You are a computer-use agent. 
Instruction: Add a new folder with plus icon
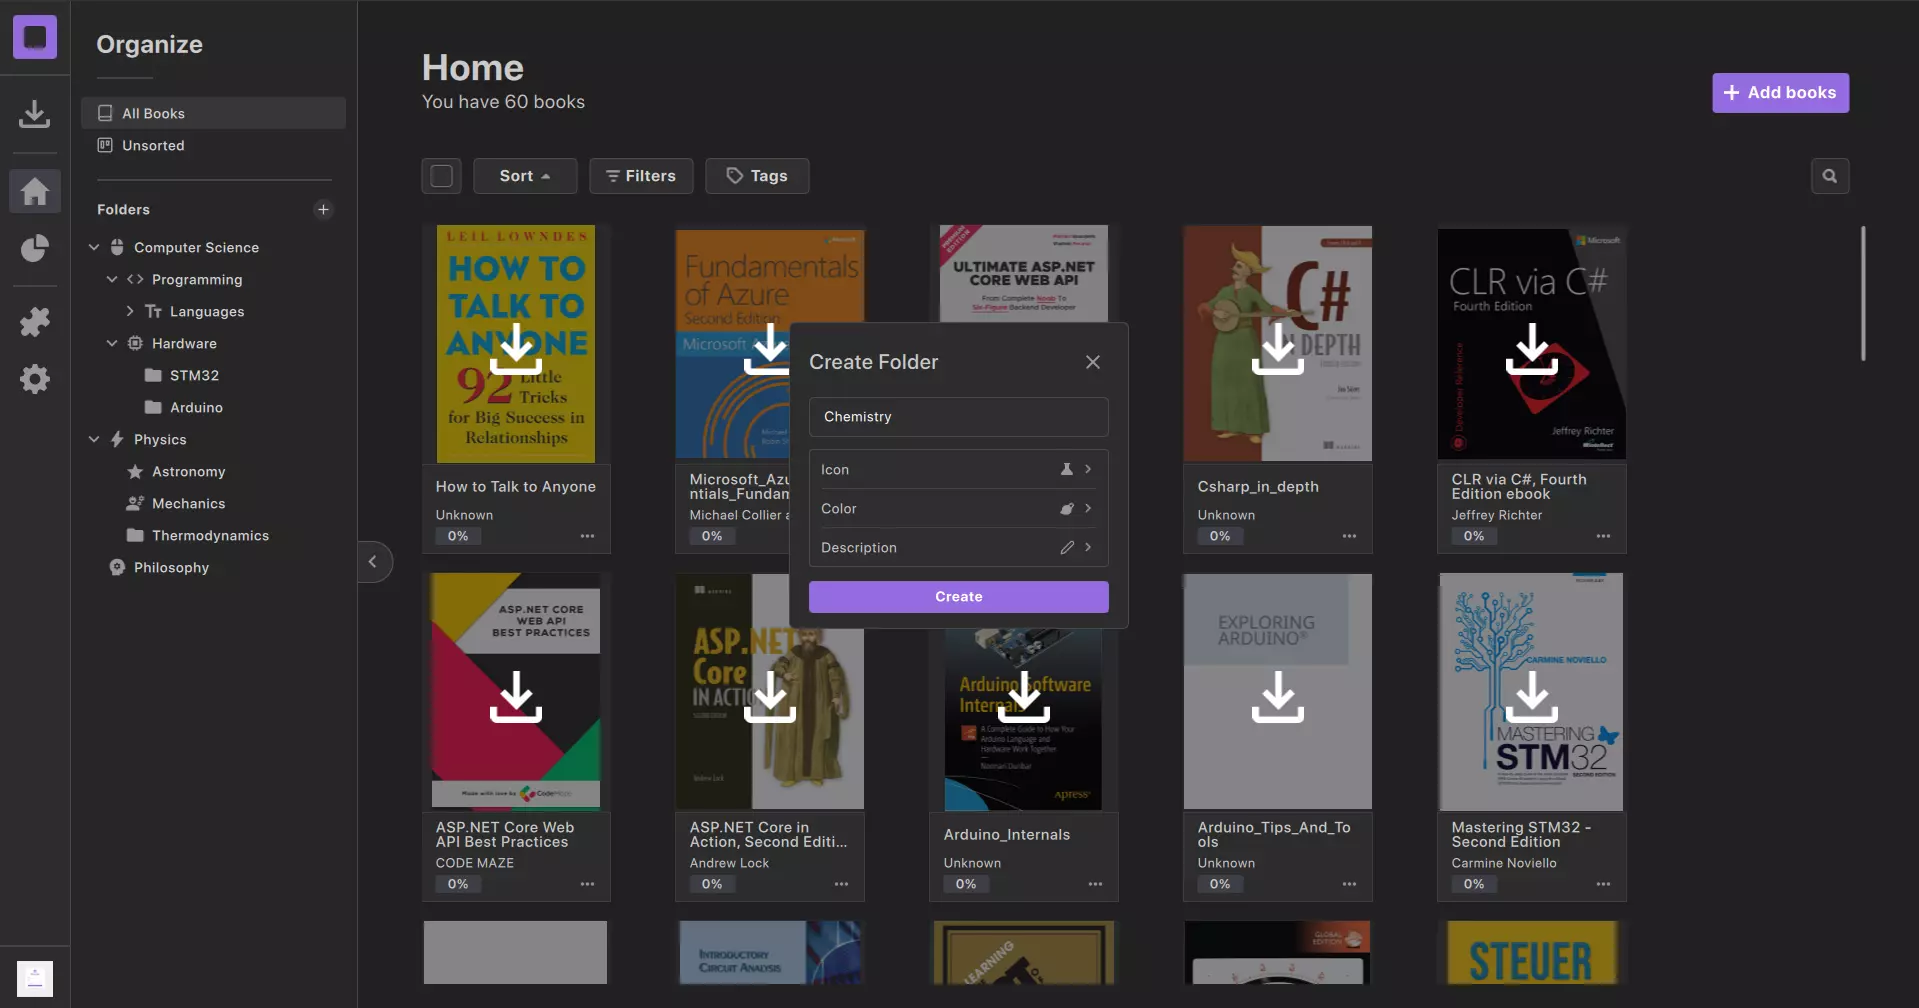click(x=322, y=209)
